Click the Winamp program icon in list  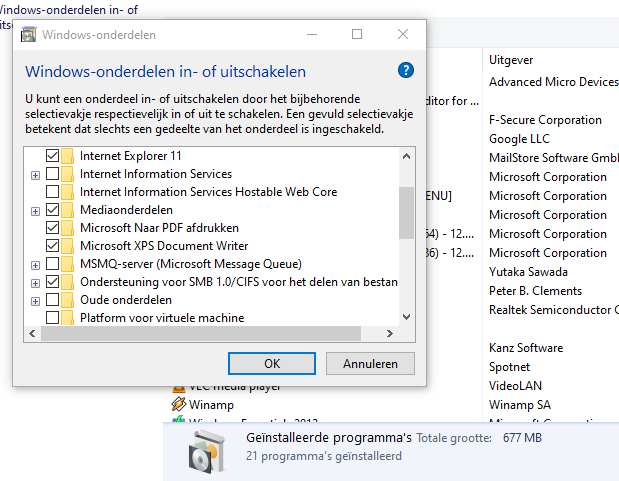pyautogui.click(x=178, y=404)
